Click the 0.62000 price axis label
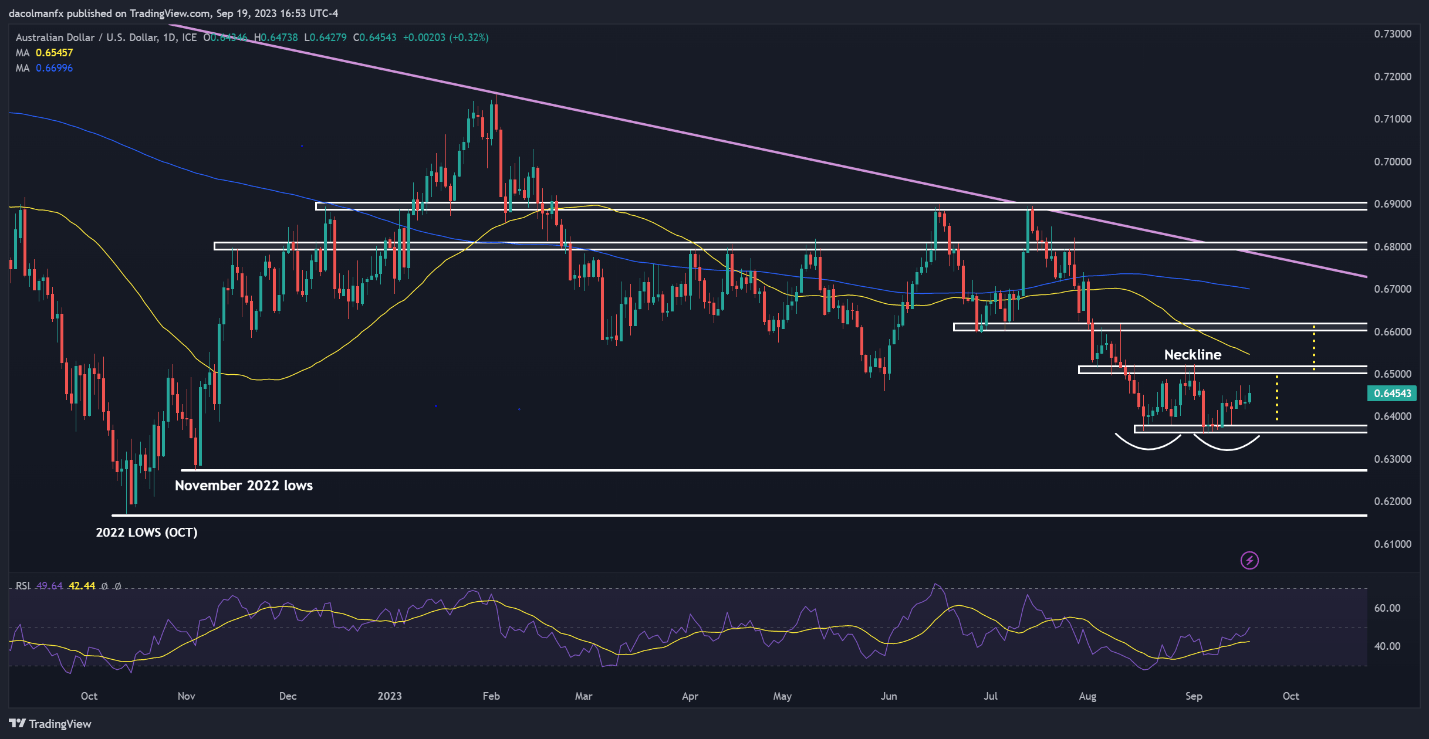The image size is (1429, 739). (1392, 501)
